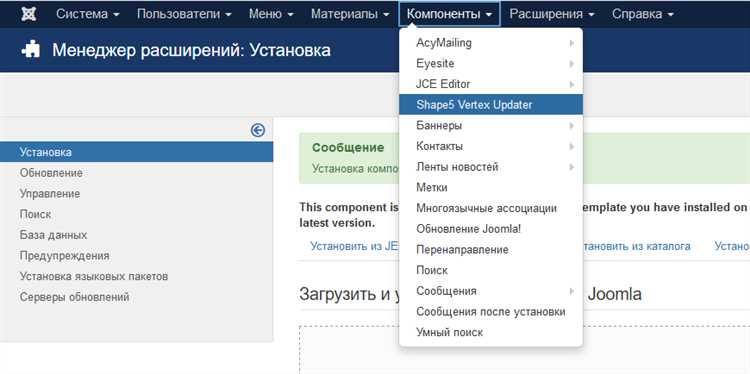Open the Пользователи menu
Viewport: 750px width, 374px height.
click(184, 14)
